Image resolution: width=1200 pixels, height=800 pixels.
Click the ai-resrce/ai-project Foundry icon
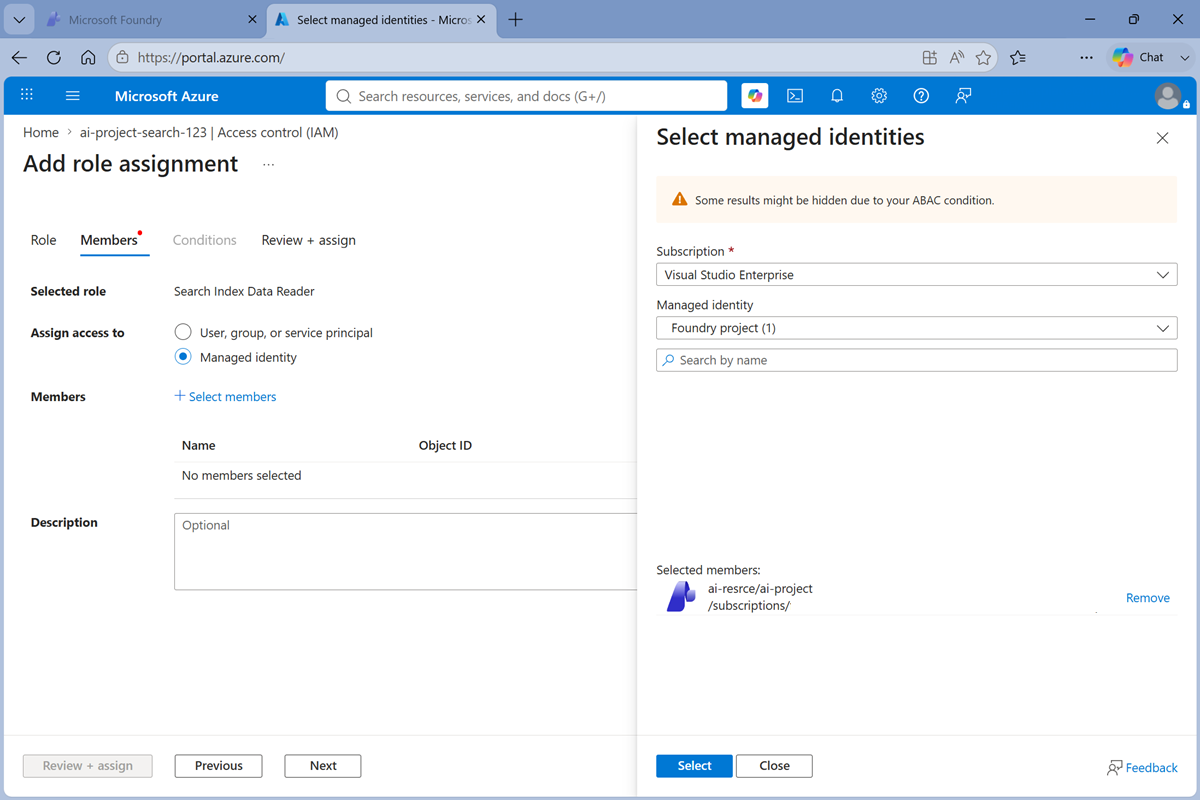click(x=681, y=597)
